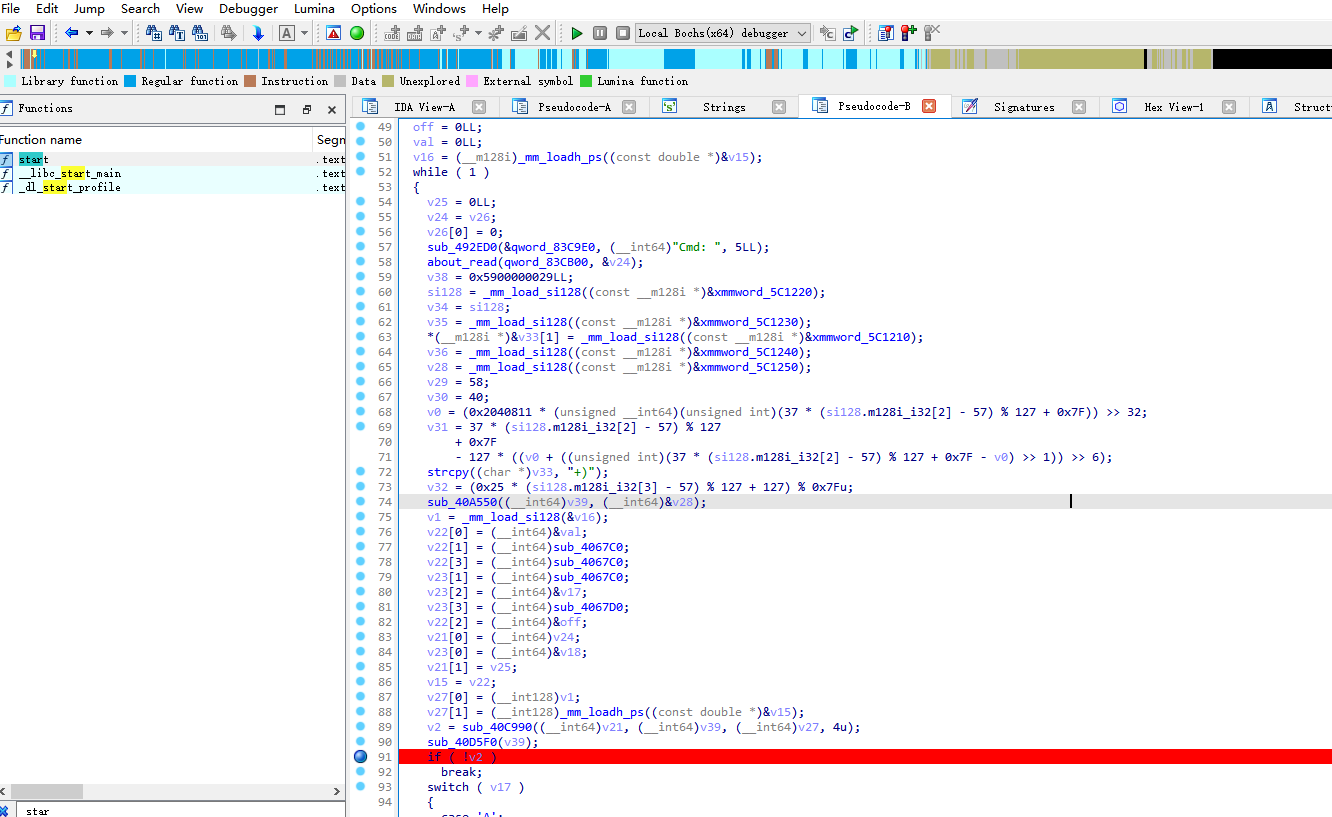Click the add breakpoint icon with green plus
The height and width of the screenshot is (817, 1332).
click(909, 33)
